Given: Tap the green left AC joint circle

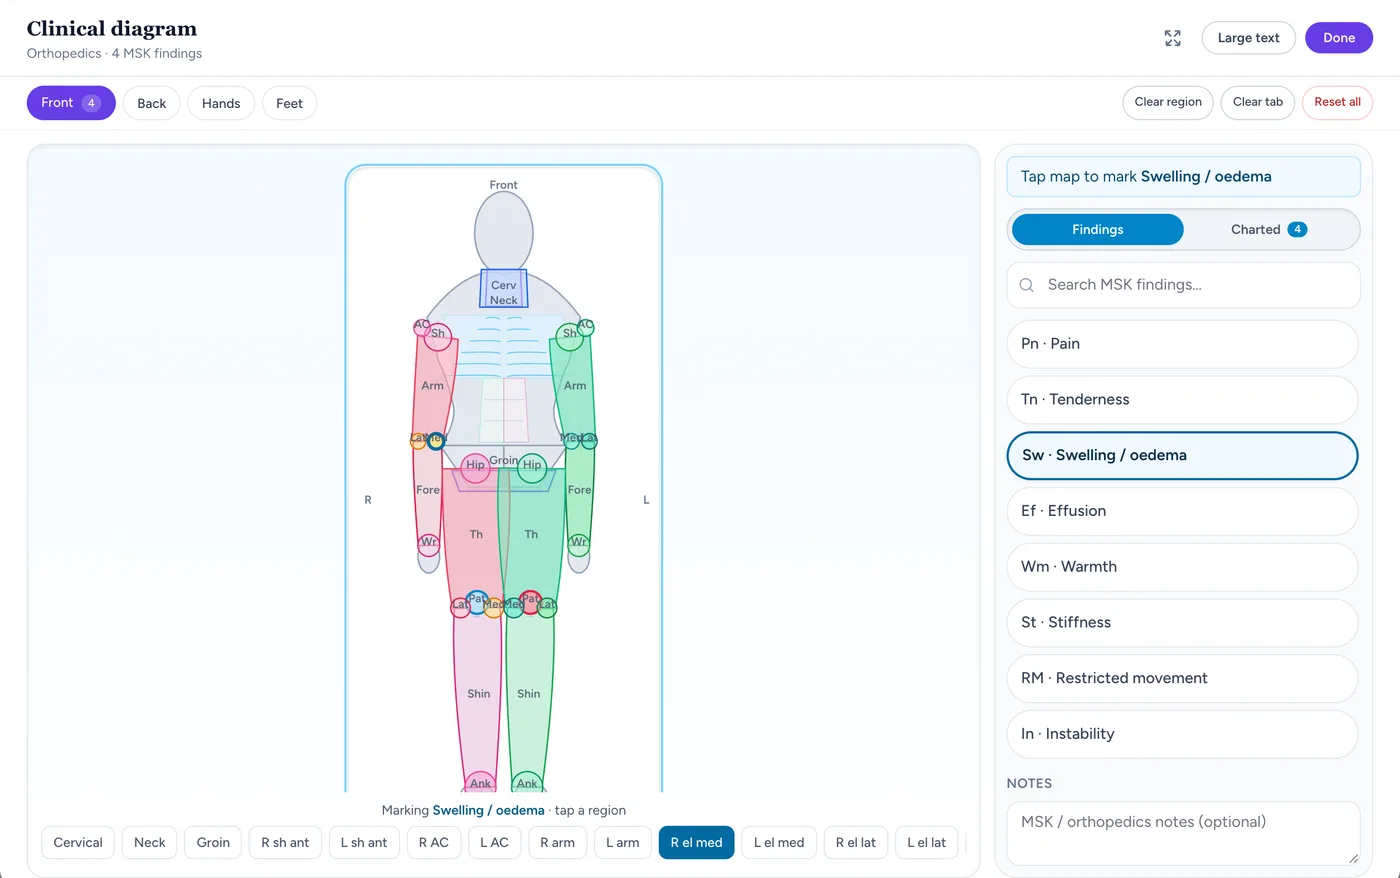Looking at the screenshot, I should pyautogui.click(x=586, y=326).
